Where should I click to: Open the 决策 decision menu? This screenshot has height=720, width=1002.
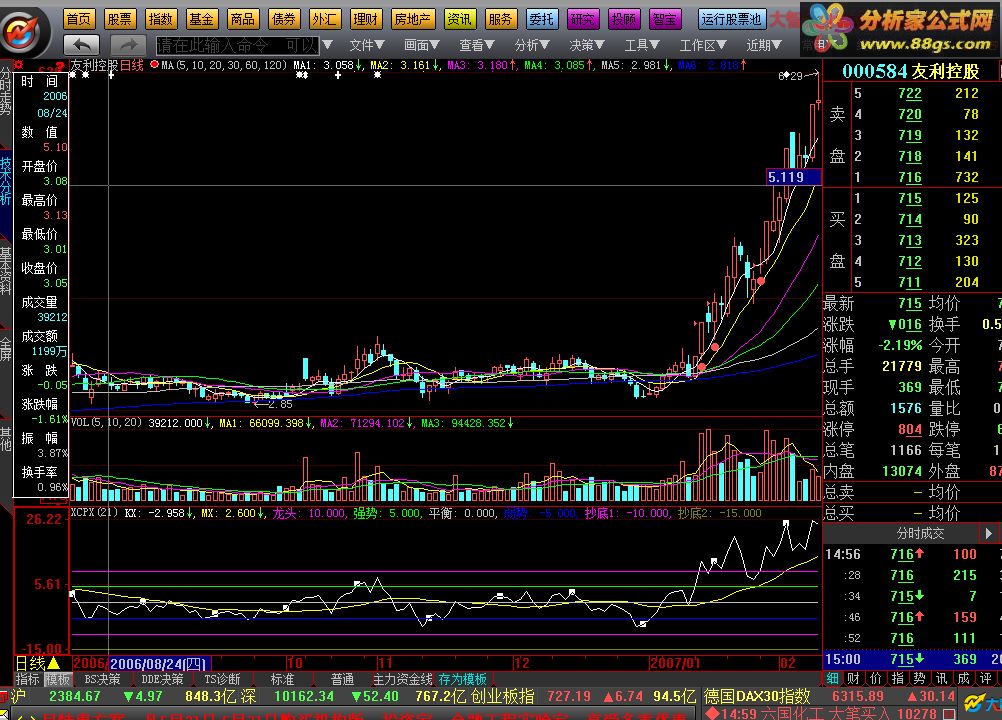pos(587,45)
